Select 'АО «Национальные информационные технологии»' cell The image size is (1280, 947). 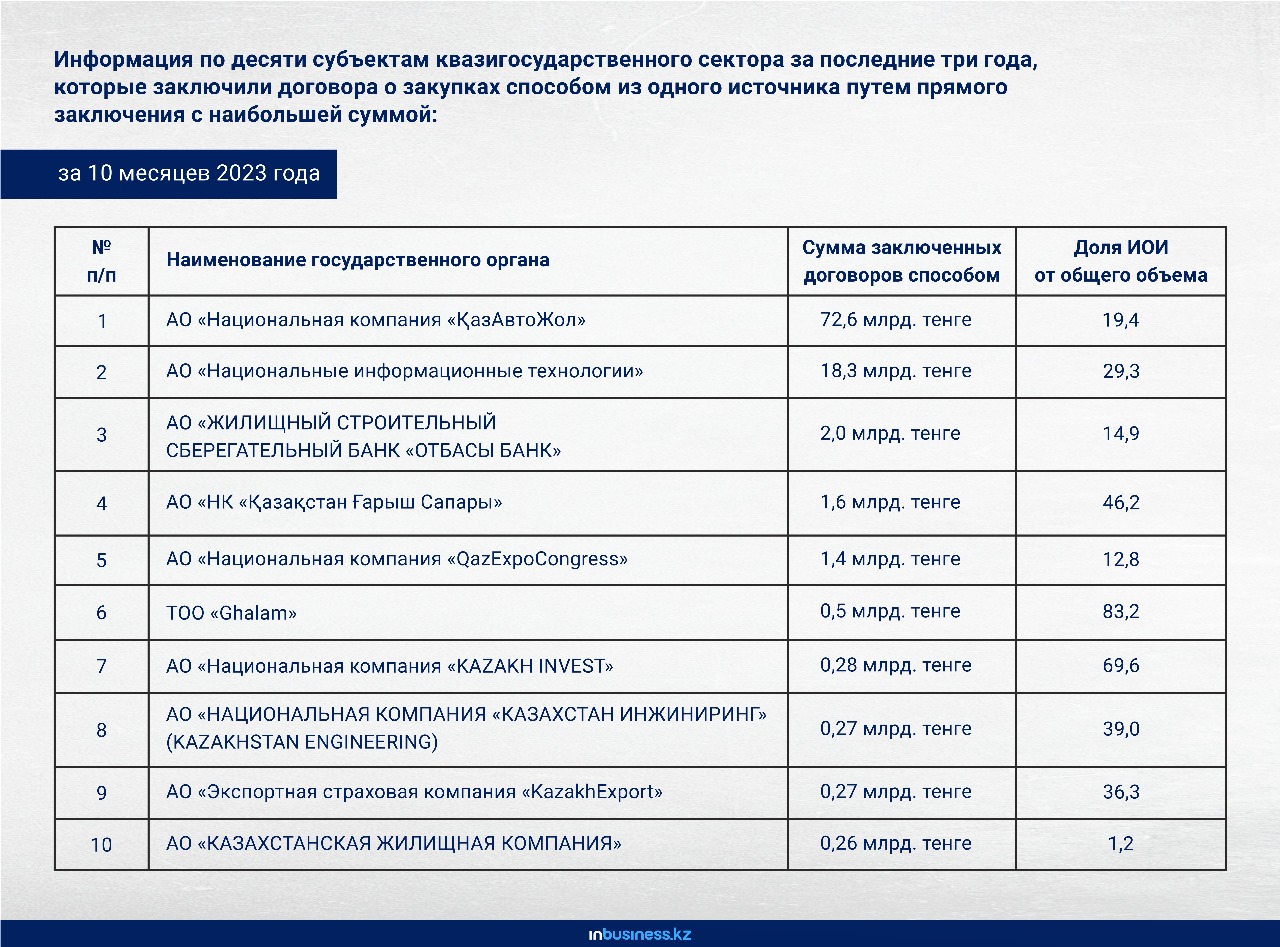468,372
